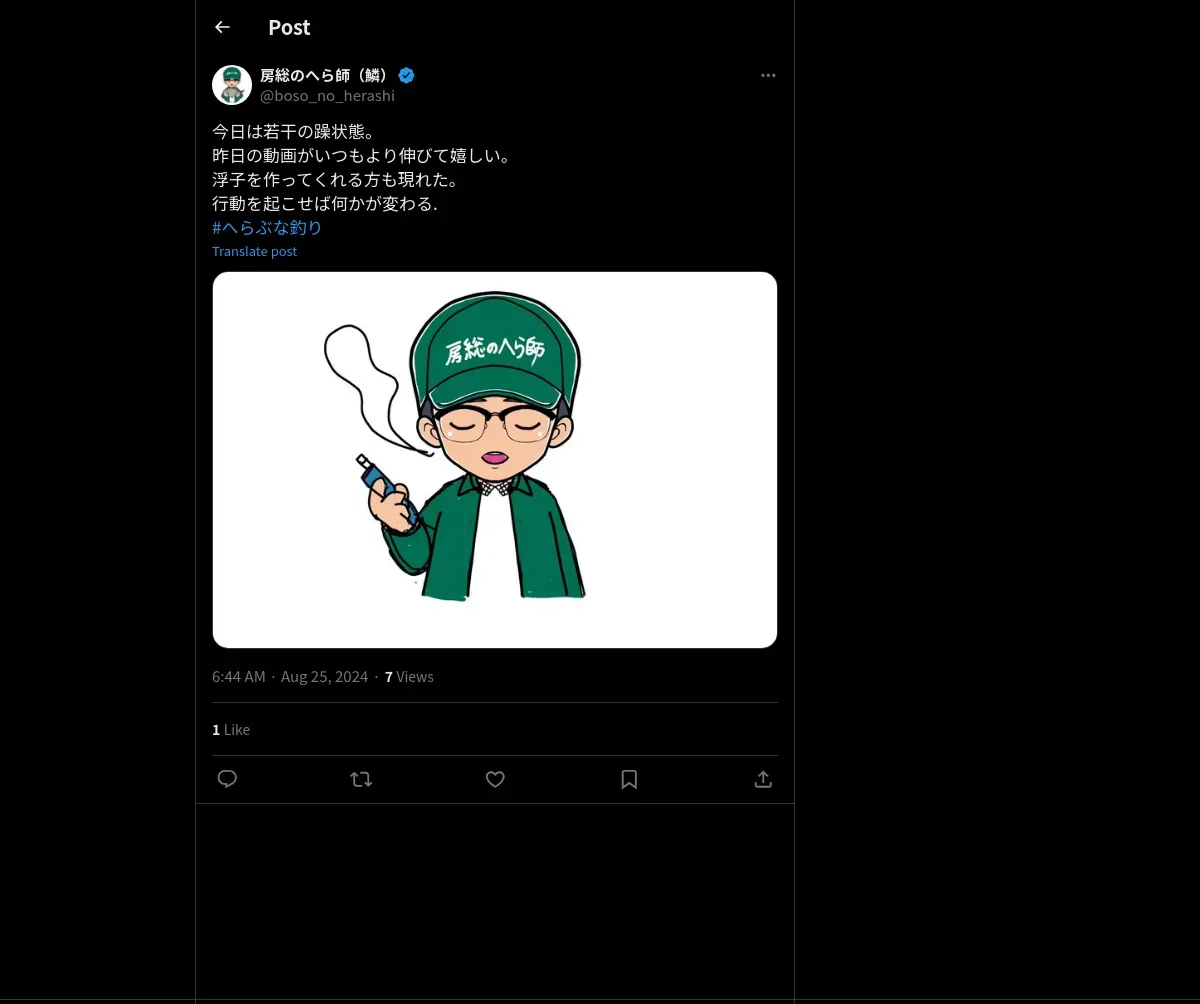
Task: Repost this post via the retweet icon
Action: pos(361,779)
